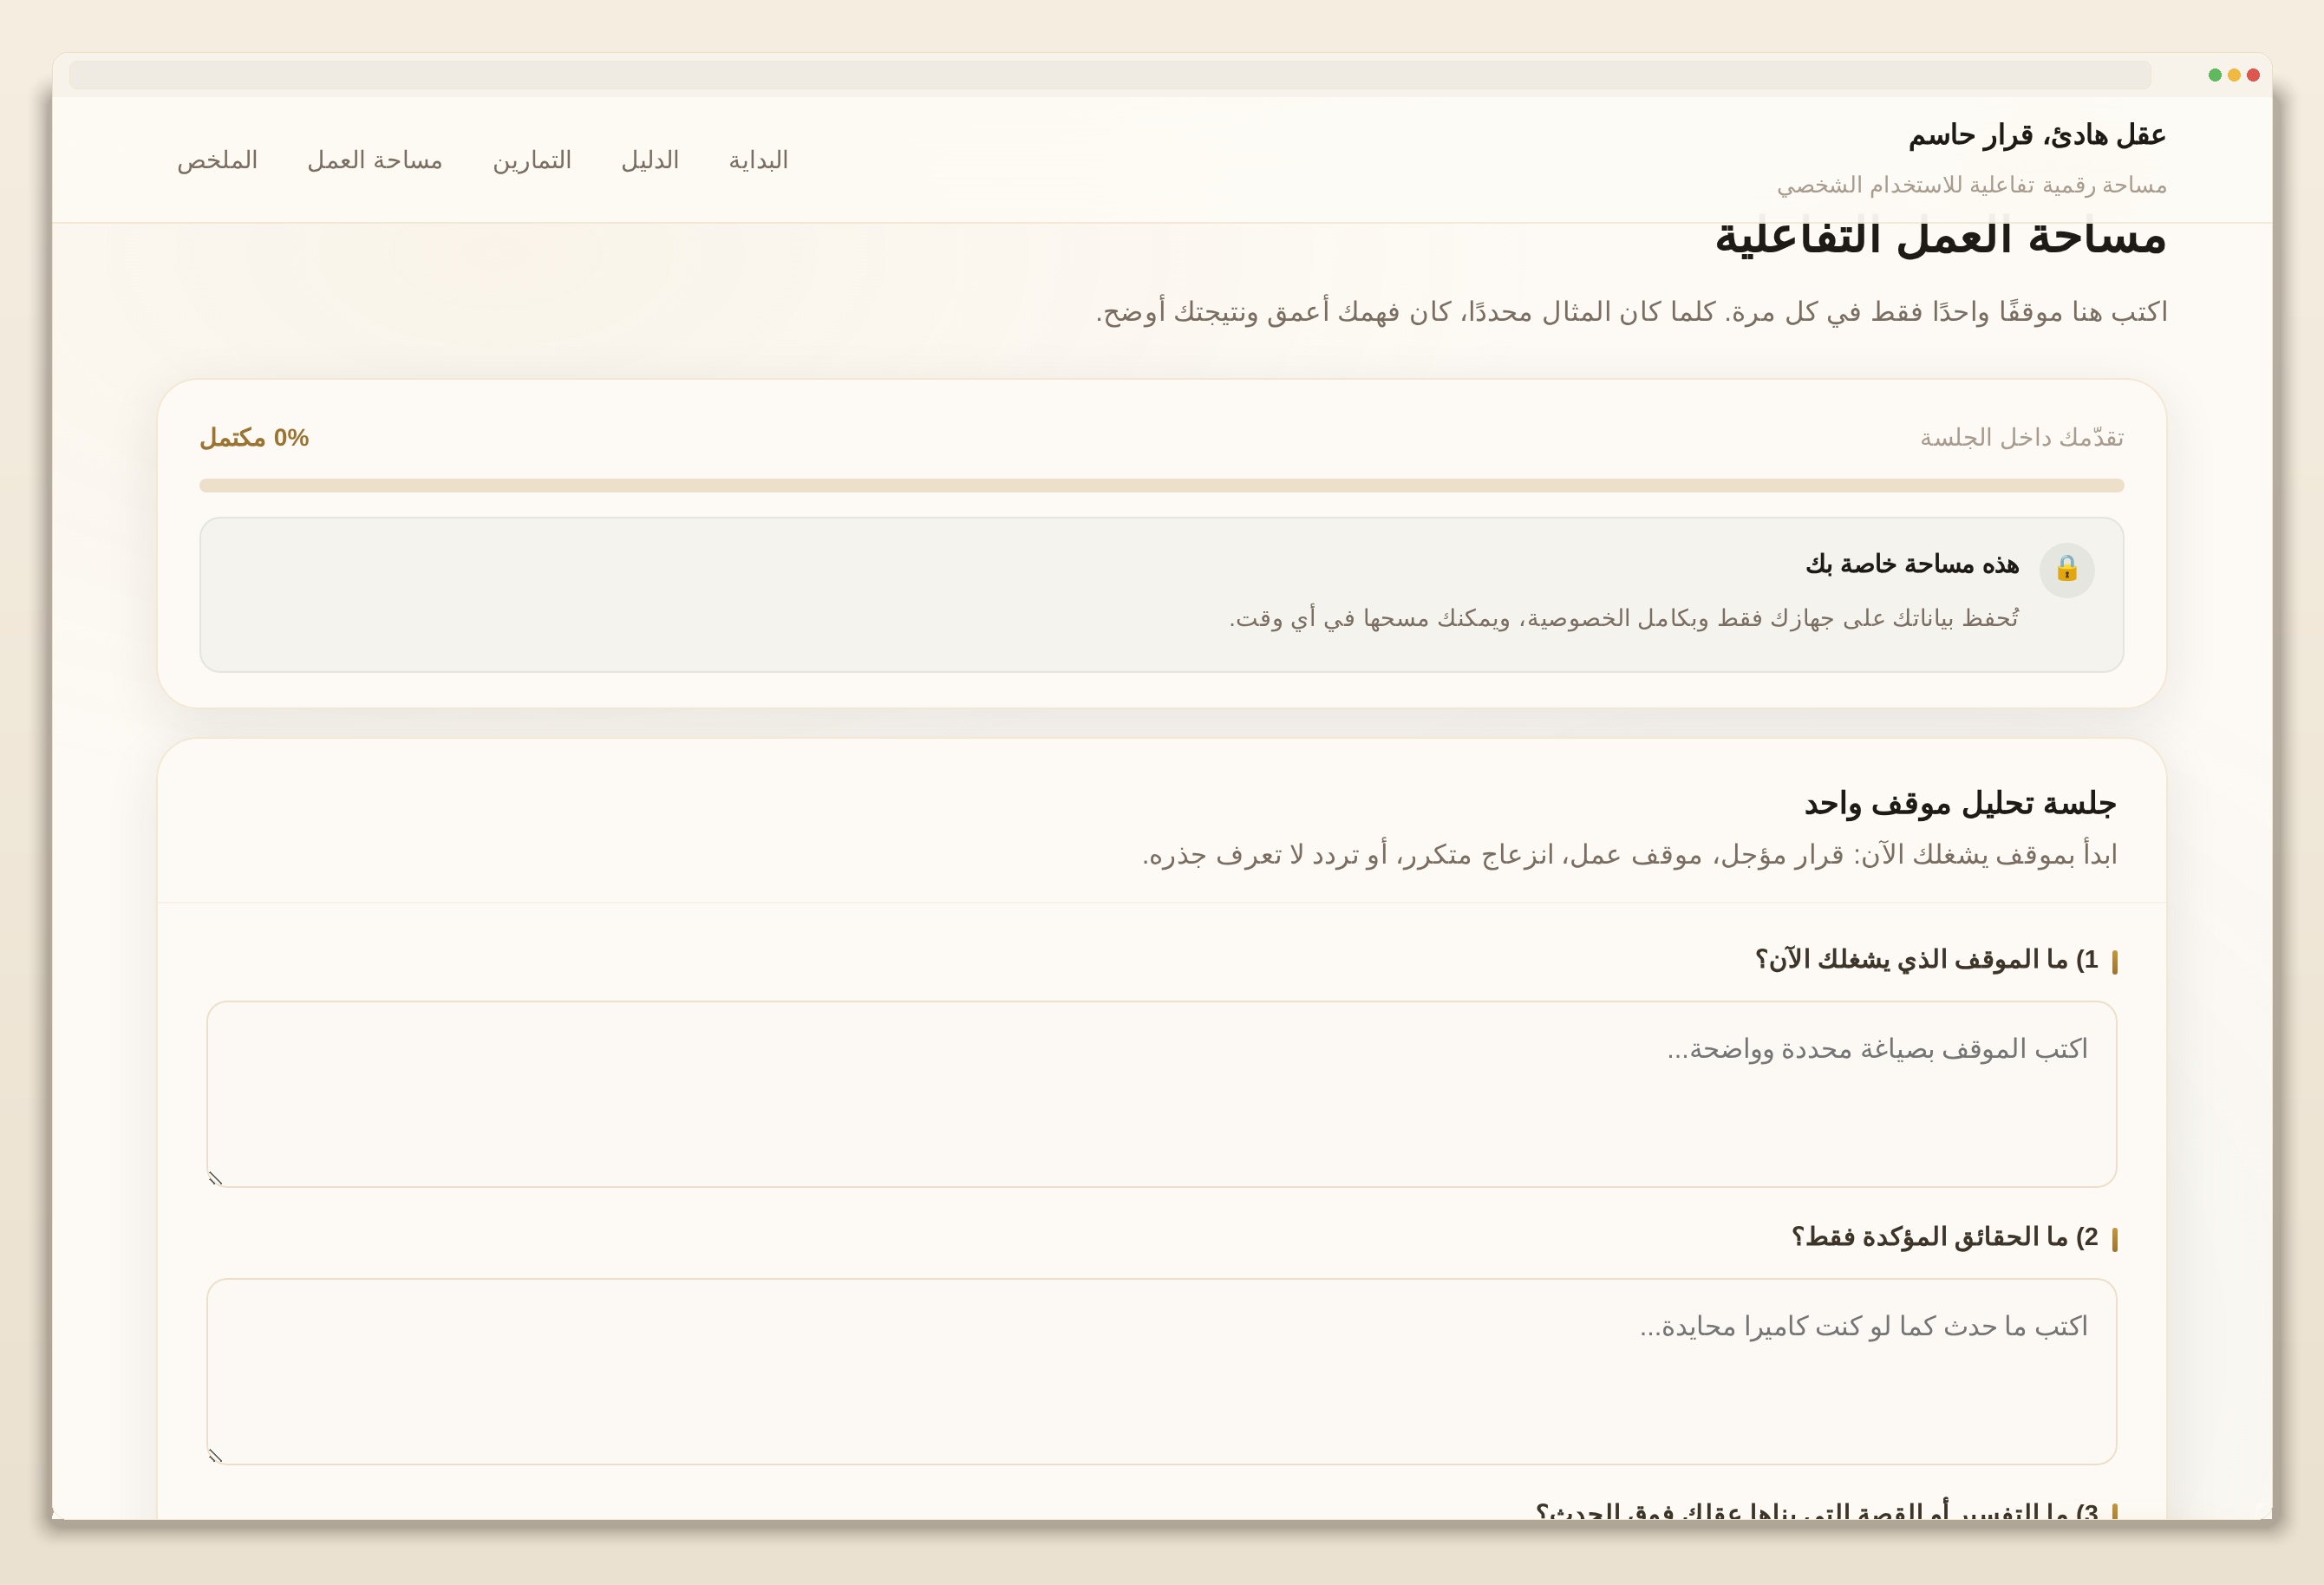Screen dimensions: 2324x1585
Task: Click the session progress bar
Action: pyautogui.click(x=1162, y=486)
